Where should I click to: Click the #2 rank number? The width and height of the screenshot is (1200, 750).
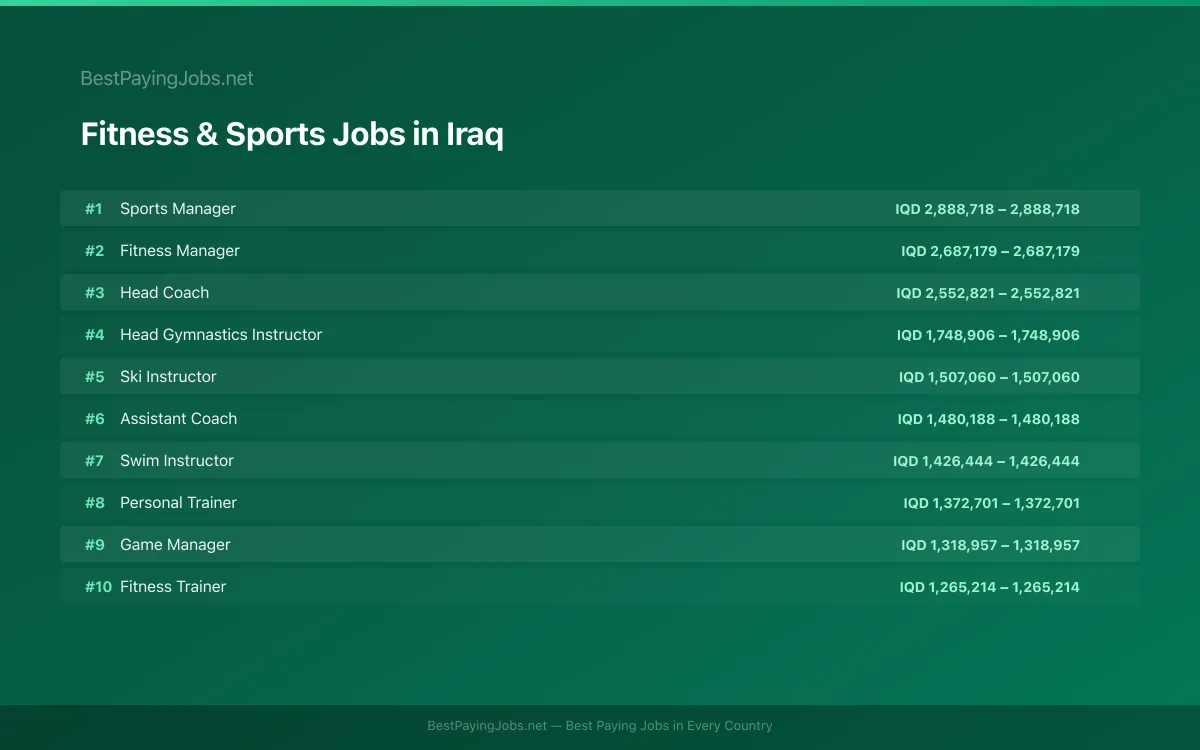(94, 251)
